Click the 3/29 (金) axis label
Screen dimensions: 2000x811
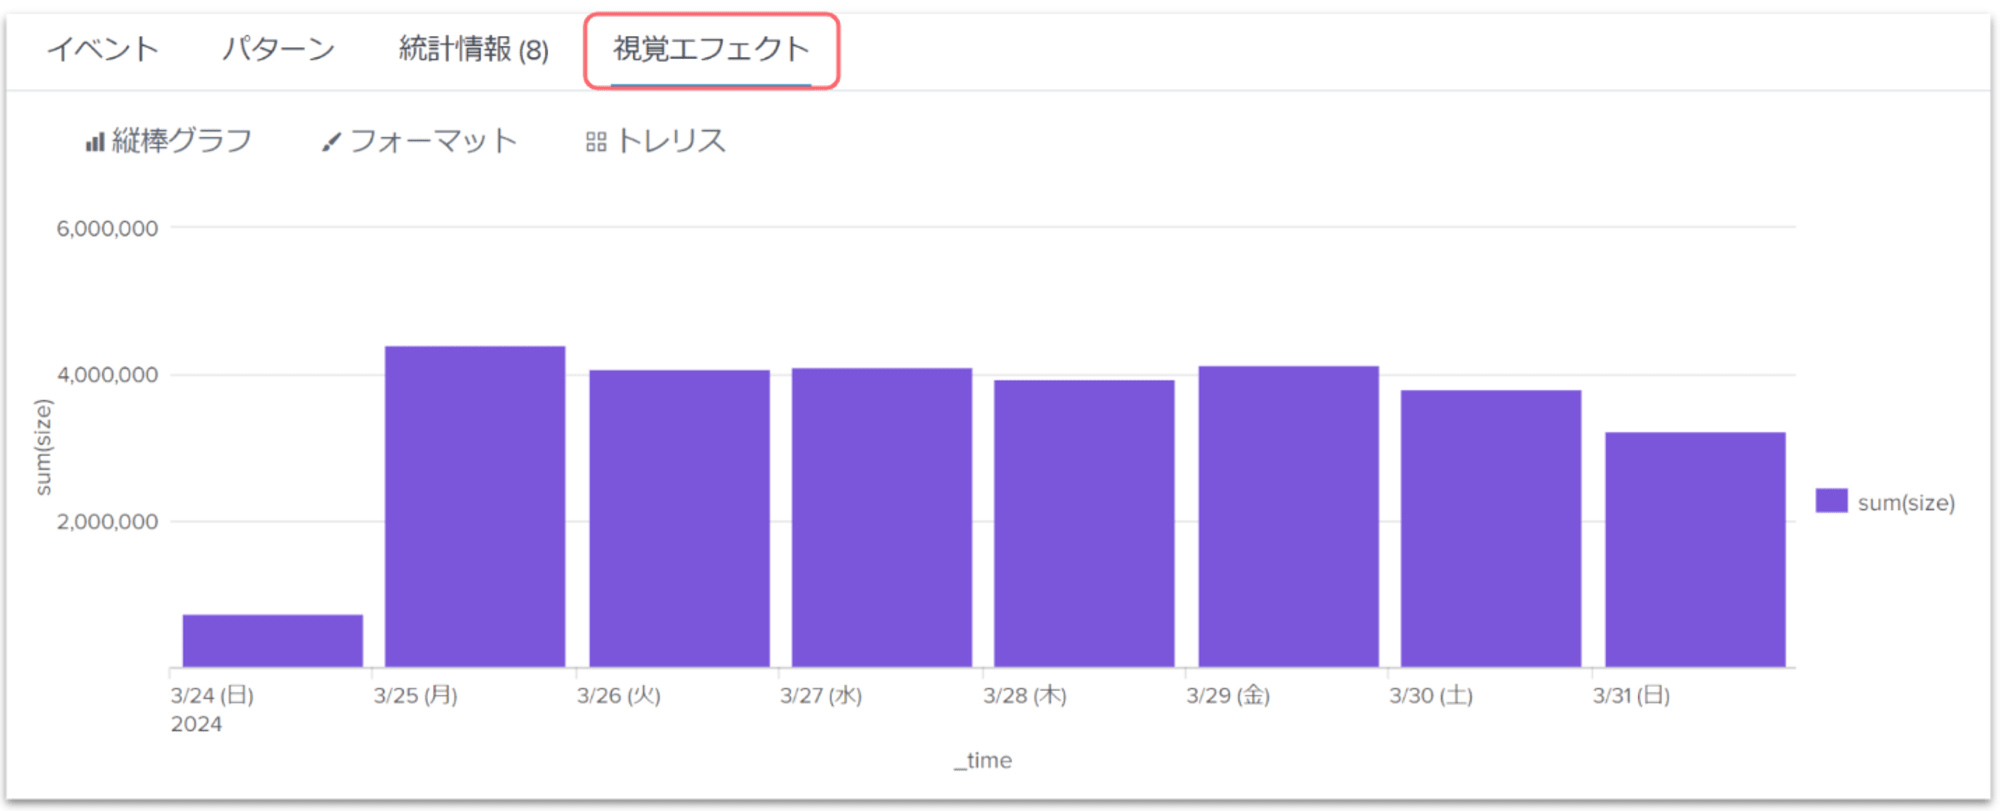1228,695
